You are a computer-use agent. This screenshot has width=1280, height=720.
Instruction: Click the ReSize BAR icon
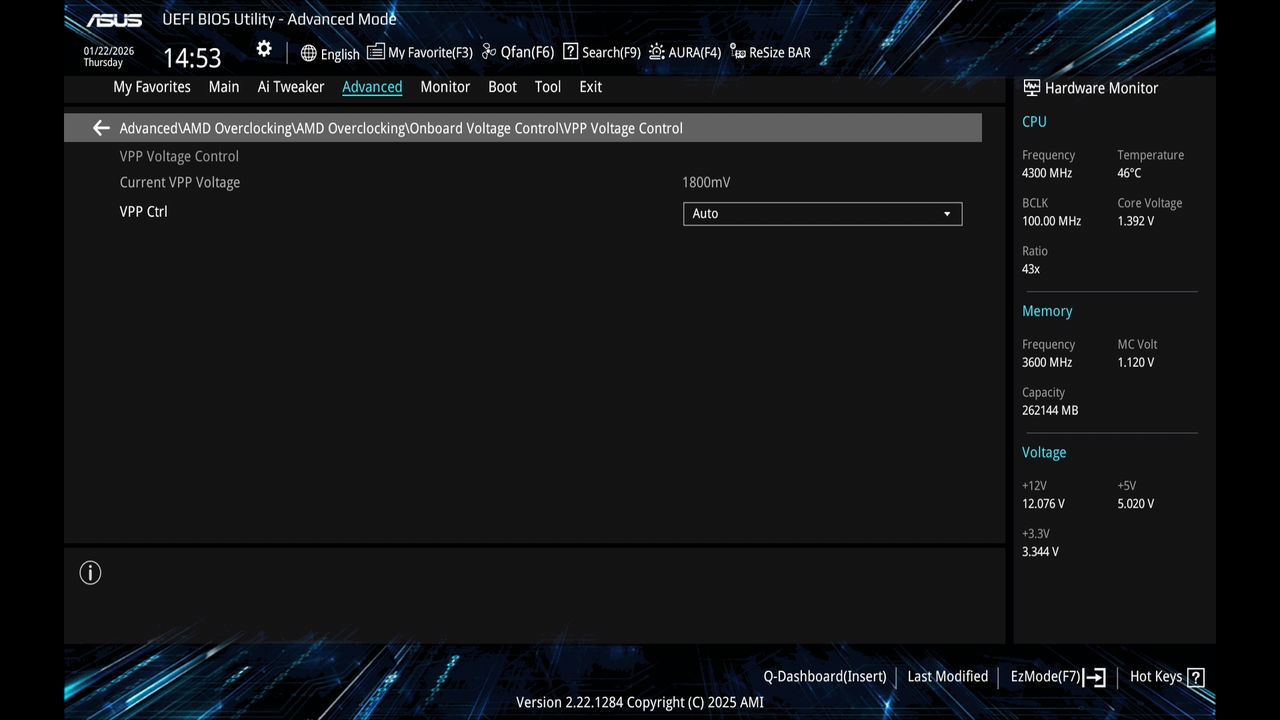pyautogui.click(x=736, y=53)
